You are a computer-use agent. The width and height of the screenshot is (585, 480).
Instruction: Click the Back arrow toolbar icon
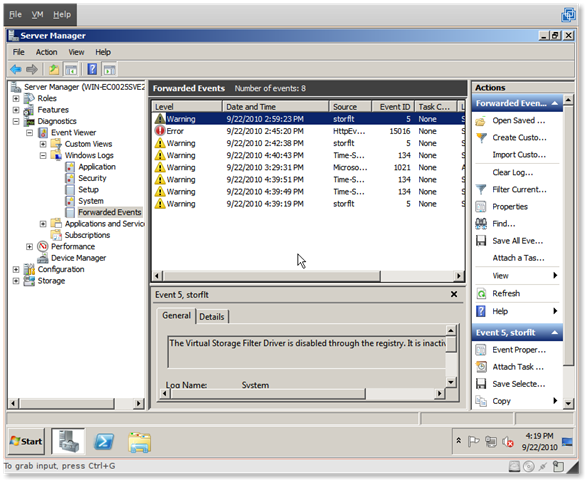pyautogui.click(x=16, y=69)
